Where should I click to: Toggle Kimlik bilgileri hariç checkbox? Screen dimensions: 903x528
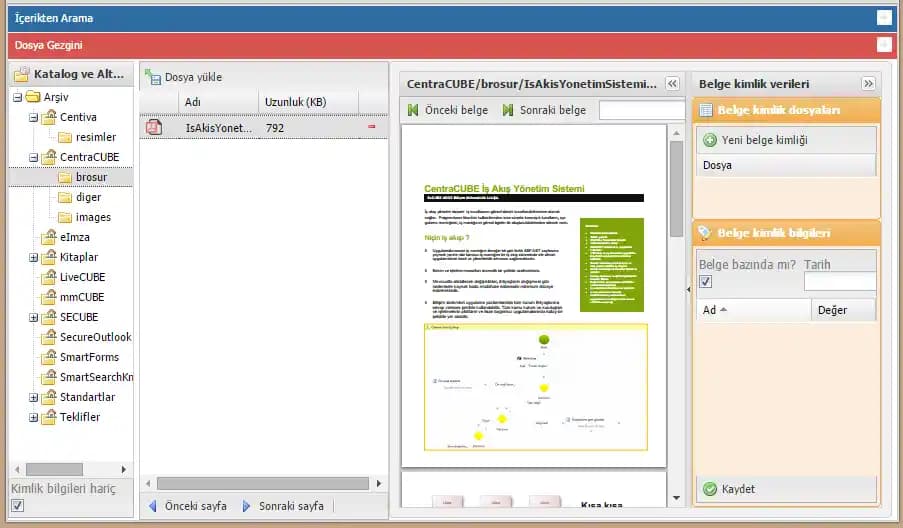tap(17, 506)
